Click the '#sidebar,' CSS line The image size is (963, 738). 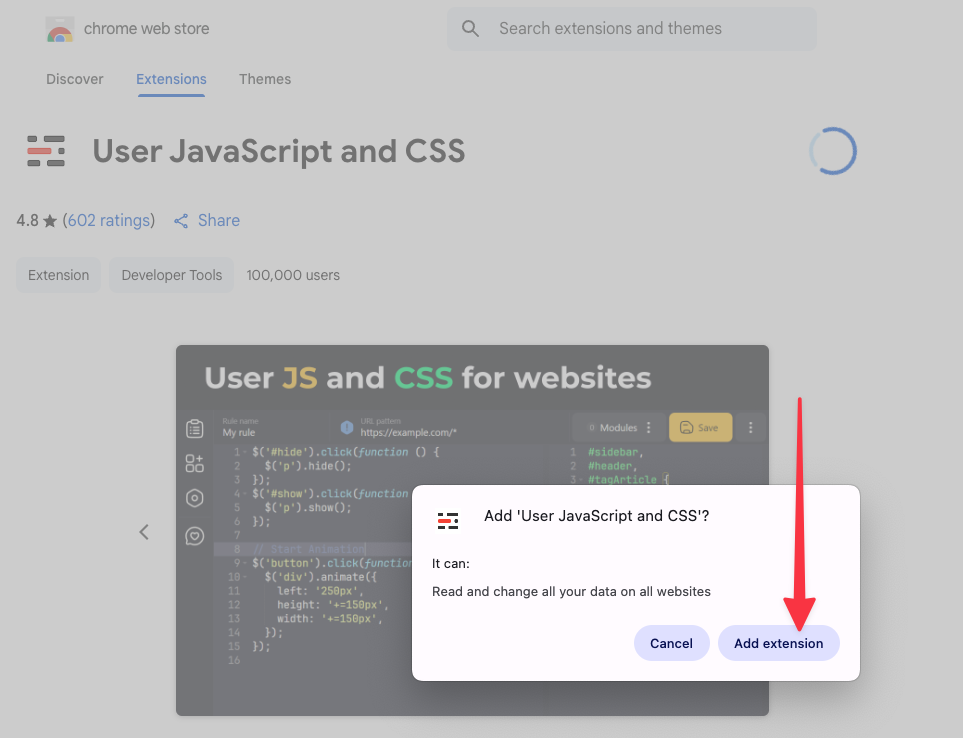[615, 452]
